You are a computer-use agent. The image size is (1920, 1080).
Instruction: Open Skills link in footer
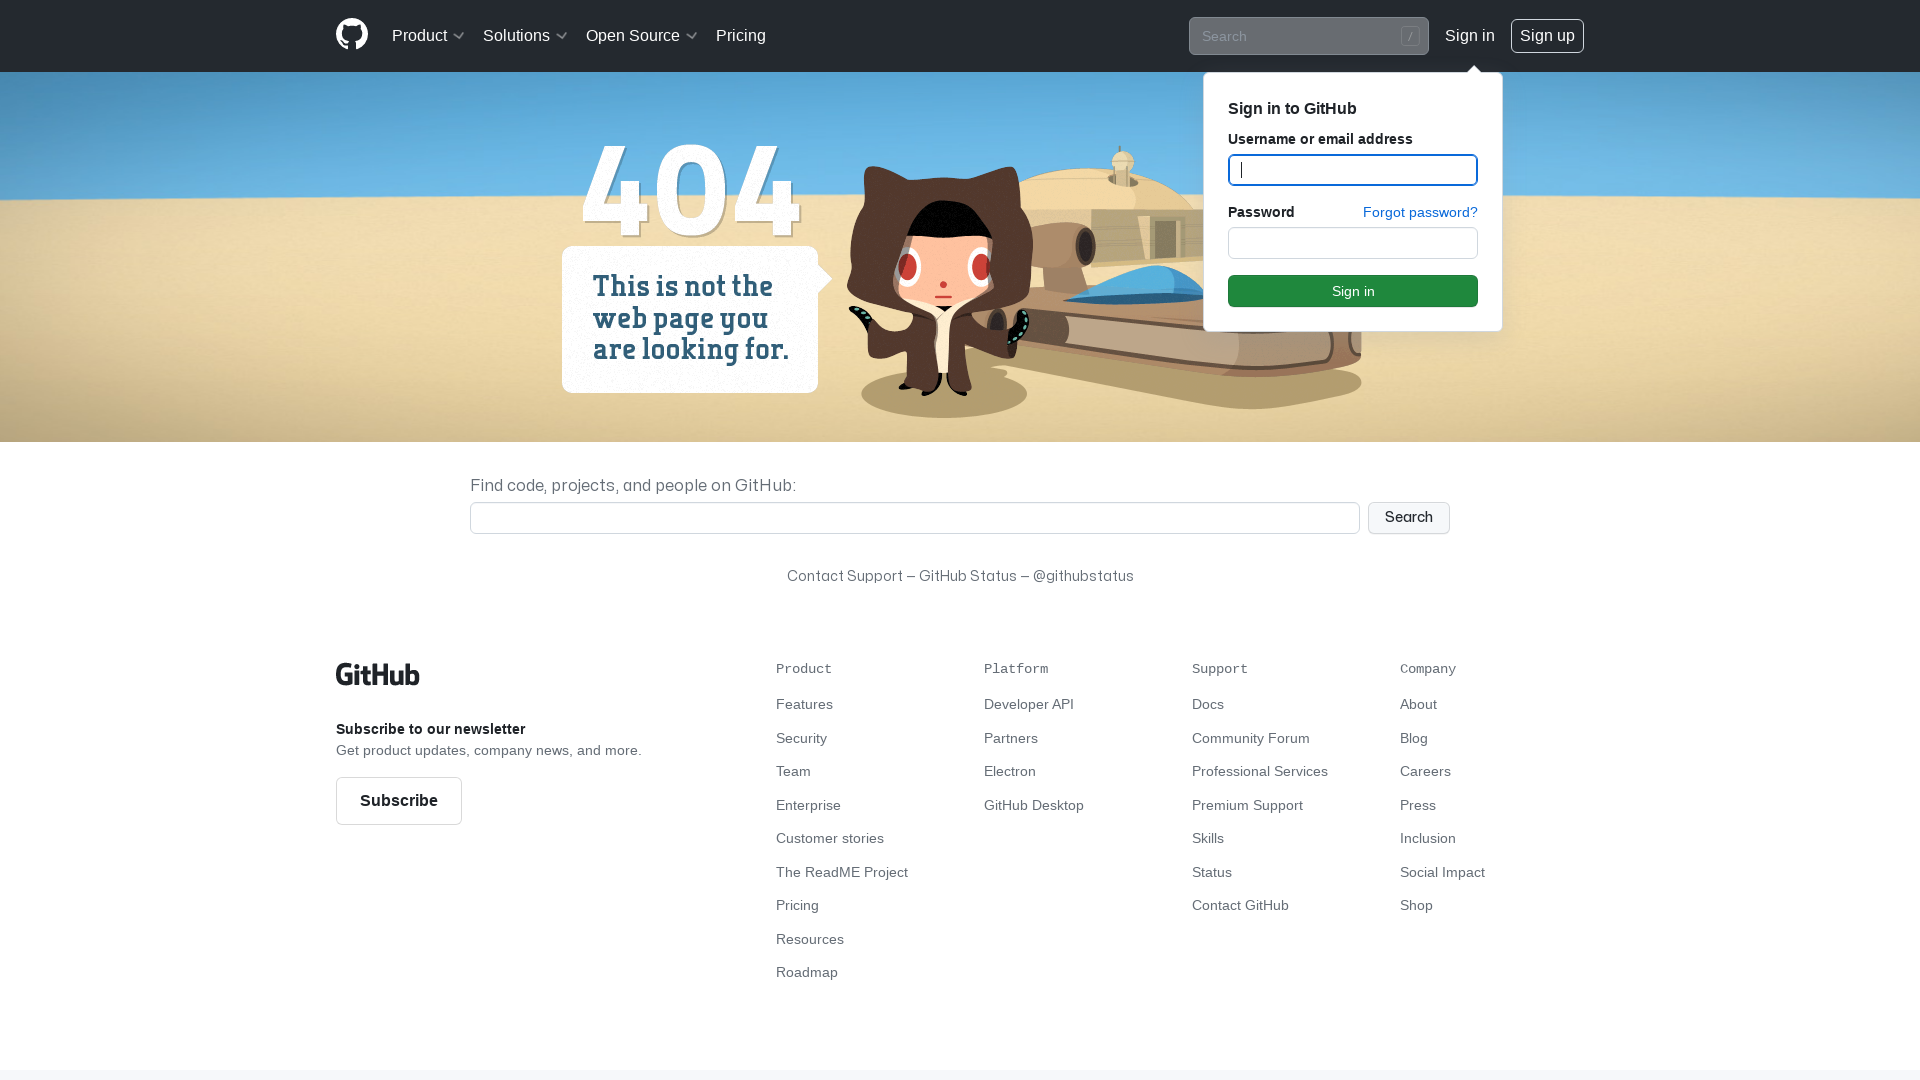(x=1208, y=838)
